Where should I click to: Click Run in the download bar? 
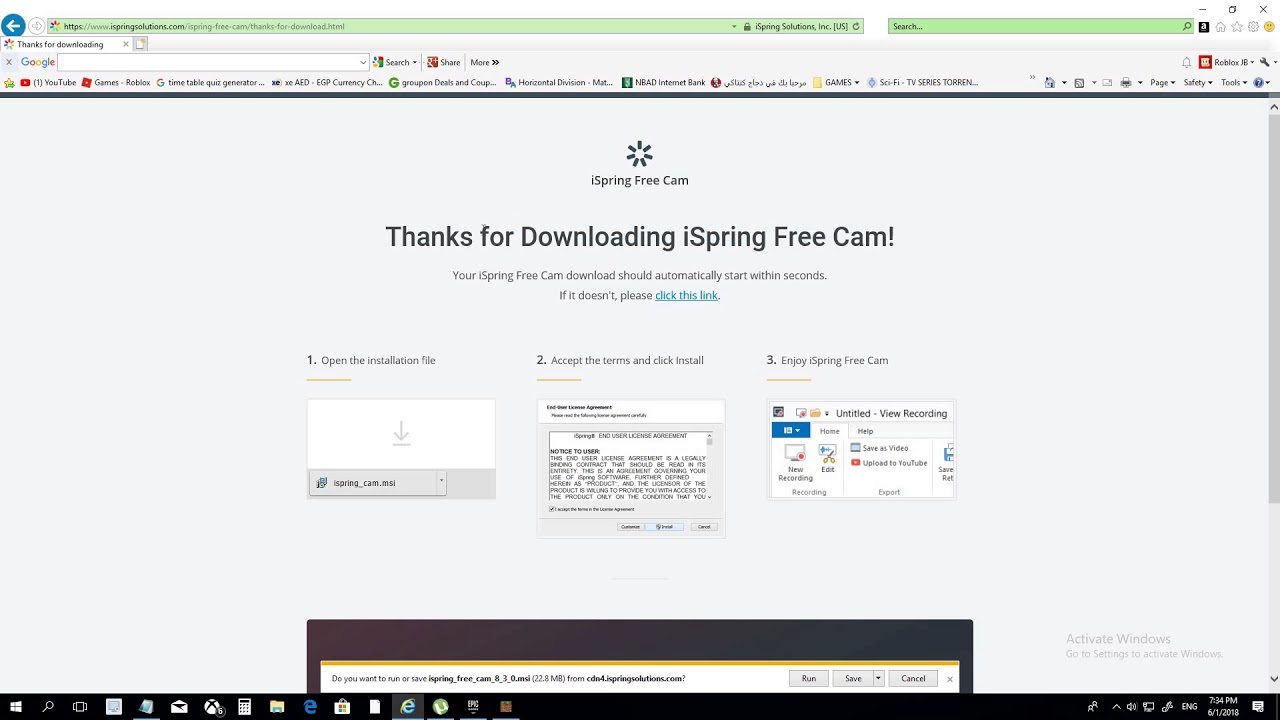tap(809, 678)
